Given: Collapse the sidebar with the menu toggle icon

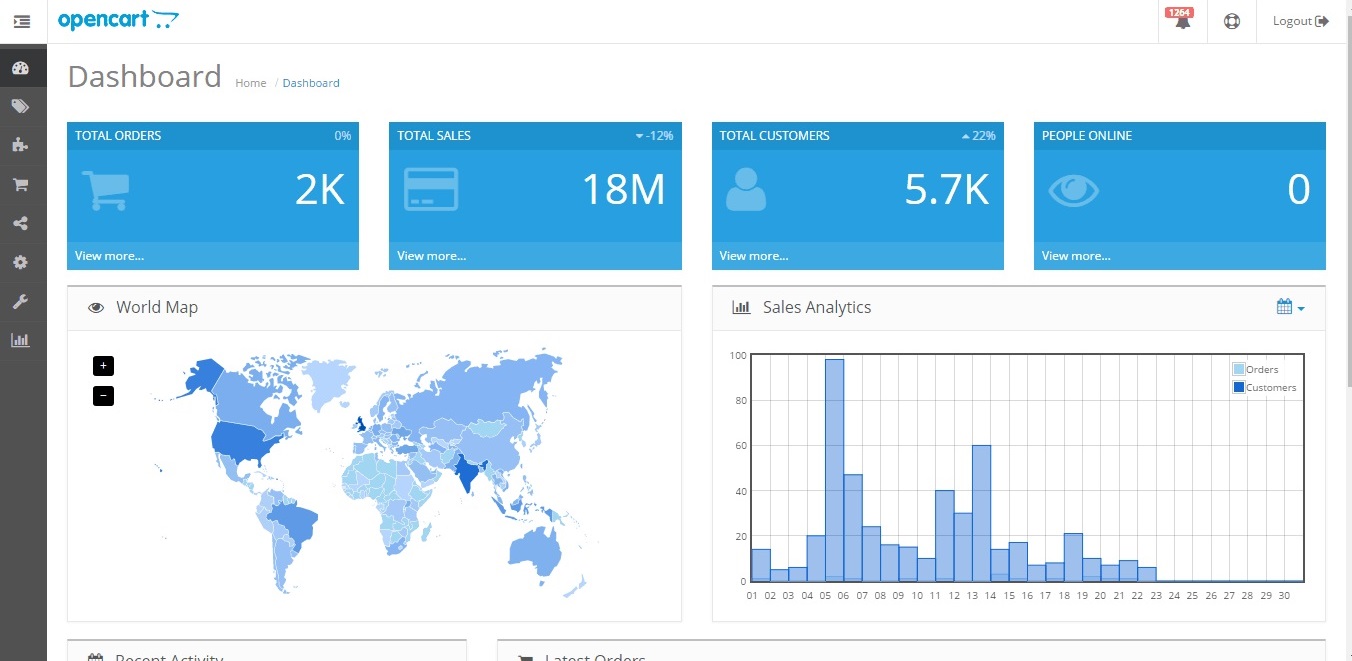Looking at the screenshot, I should click(x=22, y=21).
